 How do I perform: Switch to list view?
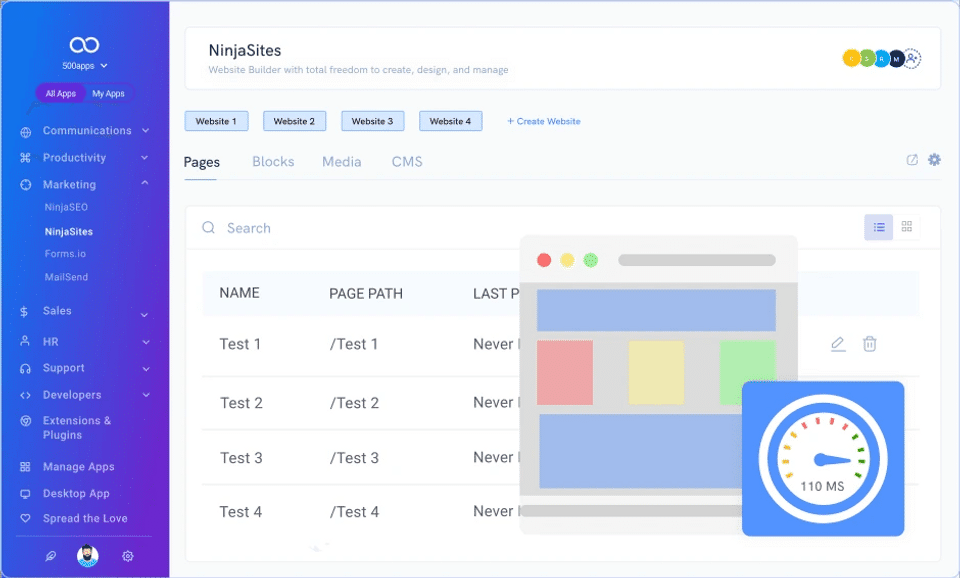[879, 227]
